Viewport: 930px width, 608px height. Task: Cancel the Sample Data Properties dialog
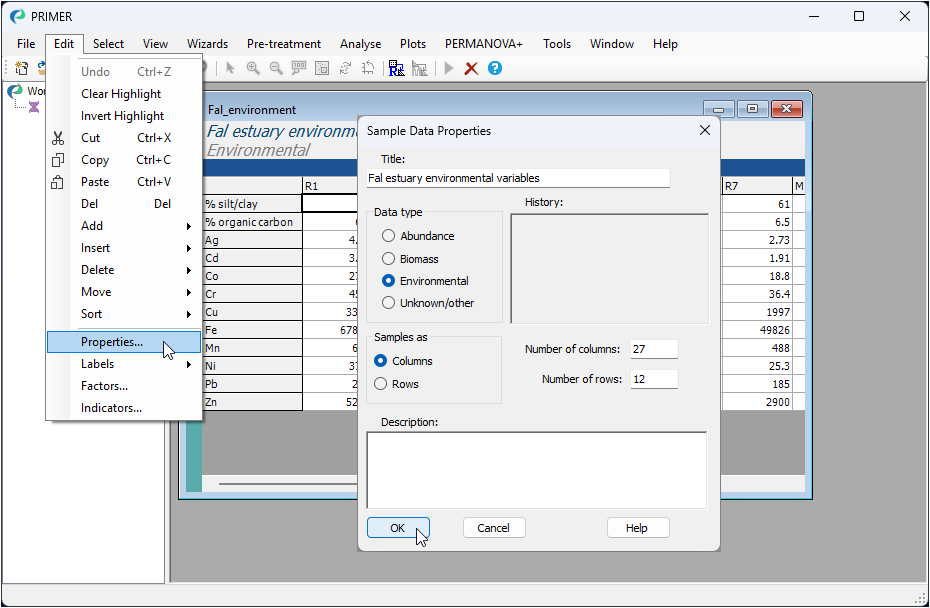click(x=493, y=528)
